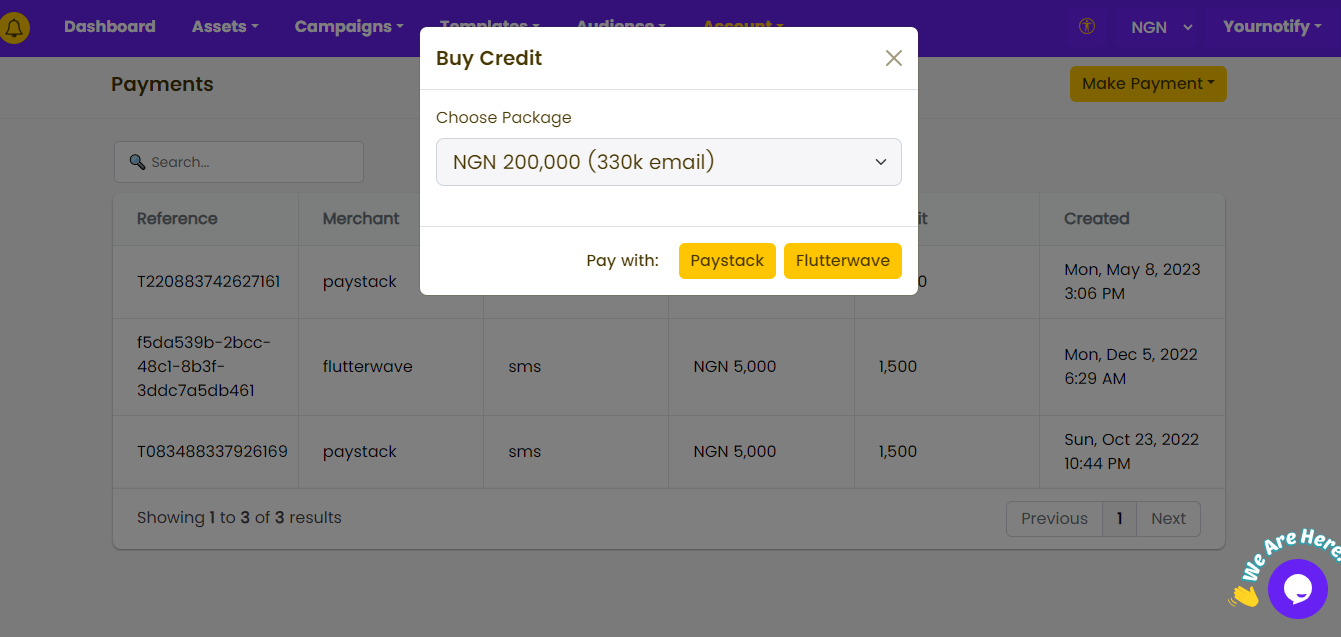Click sms in the T083488337926169 row
The height and width of the screenshot is (637, 1341).
[525, 452]
